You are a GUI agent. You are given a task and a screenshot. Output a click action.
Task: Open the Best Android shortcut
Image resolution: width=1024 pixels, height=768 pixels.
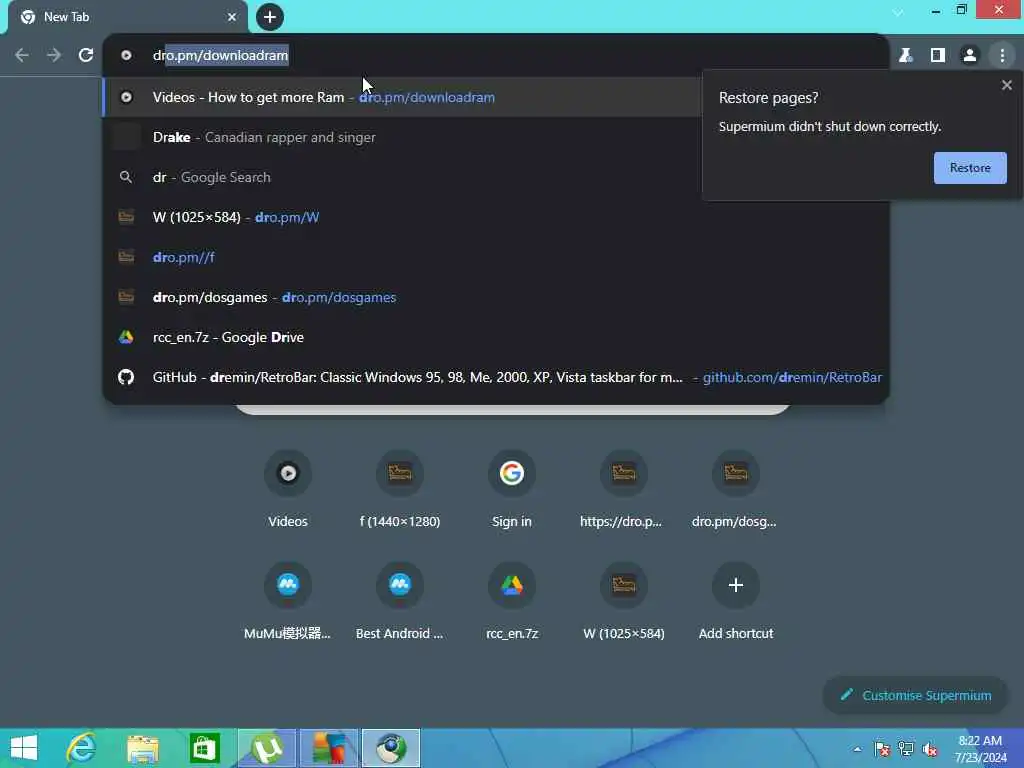click(400, 601)
